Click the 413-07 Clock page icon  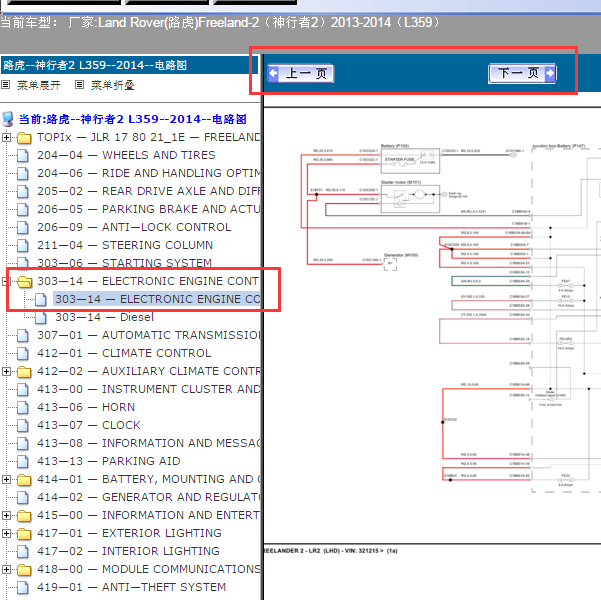(23, 426)
